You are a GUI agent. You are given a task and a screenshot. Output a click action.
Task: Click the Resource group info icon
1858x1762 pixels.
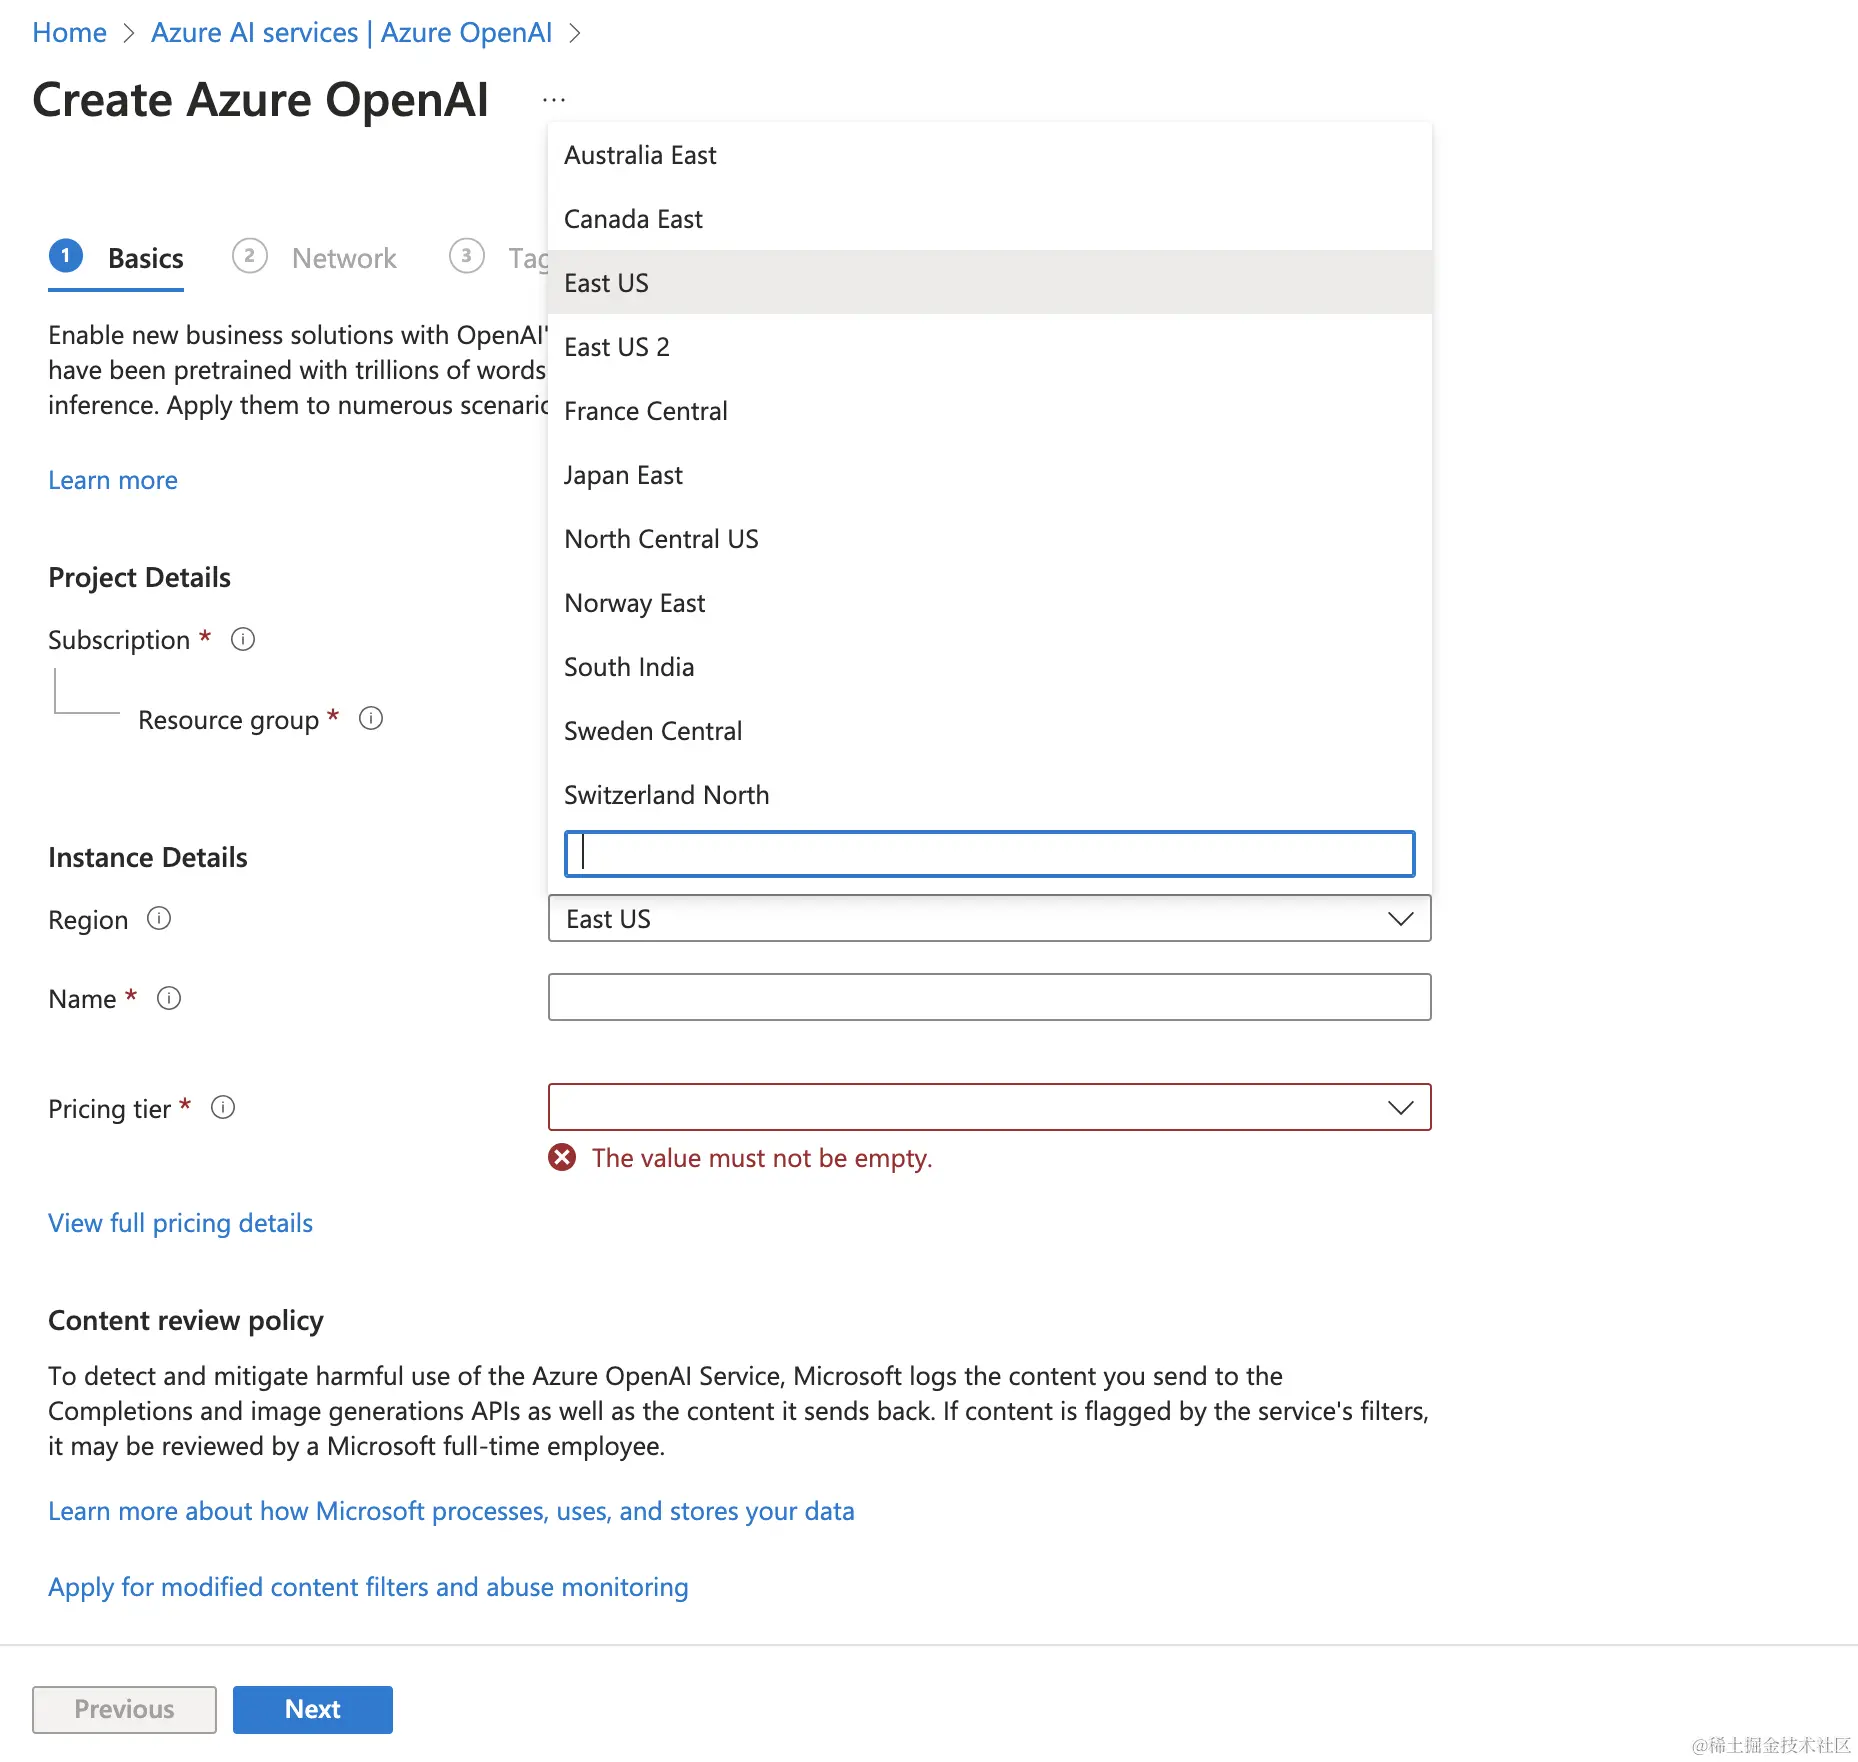point(371,718)
